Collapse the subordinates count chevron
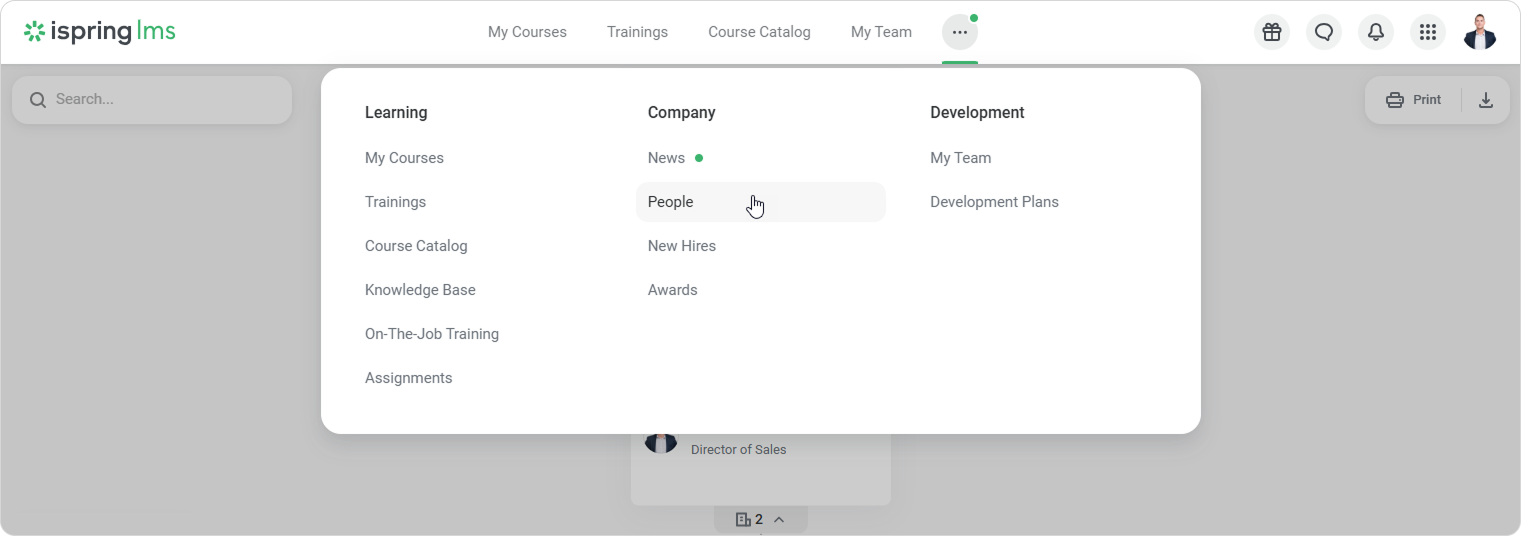Image resolution: width=1521 pixels, height=536 pixels. coord(779,519)
